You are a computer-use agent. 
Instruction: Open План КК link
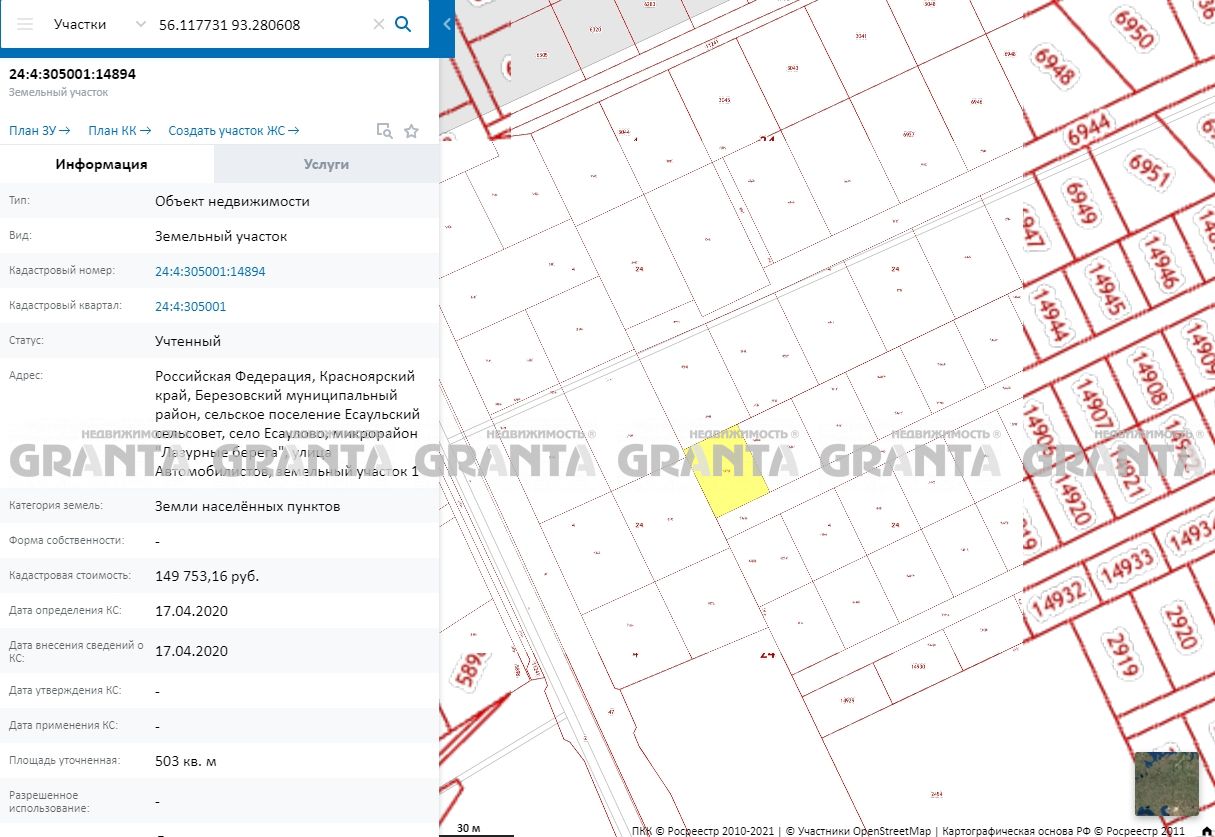pyautogui.click(x=120, y=130)
